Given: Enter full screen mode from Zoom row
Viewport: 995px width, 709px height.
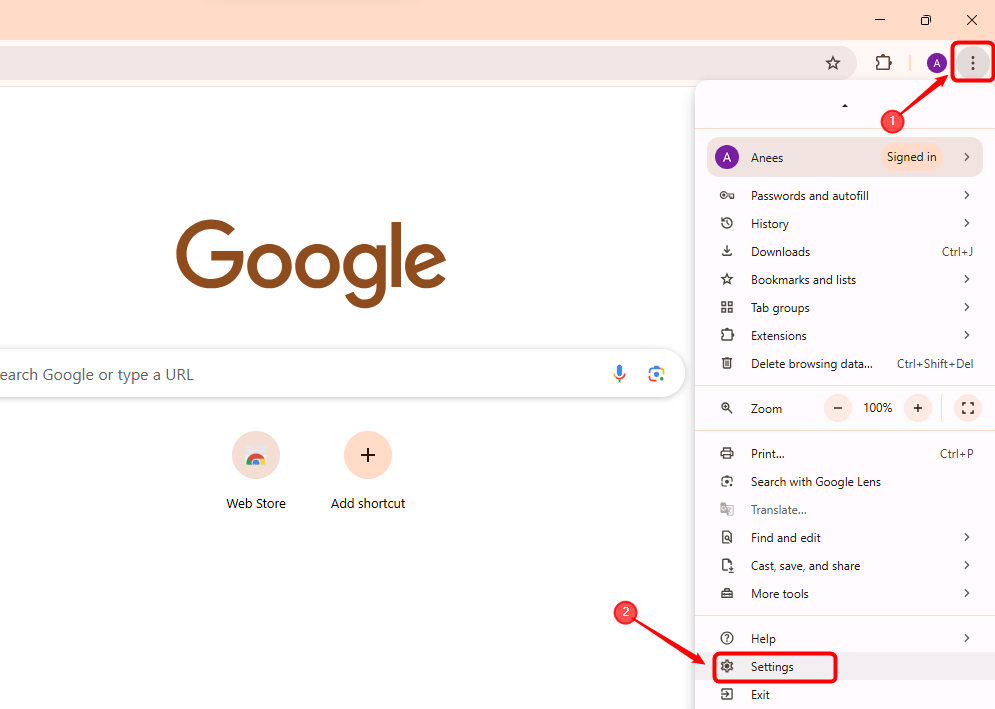Looking at the screenshot, I should click(968, 408).
